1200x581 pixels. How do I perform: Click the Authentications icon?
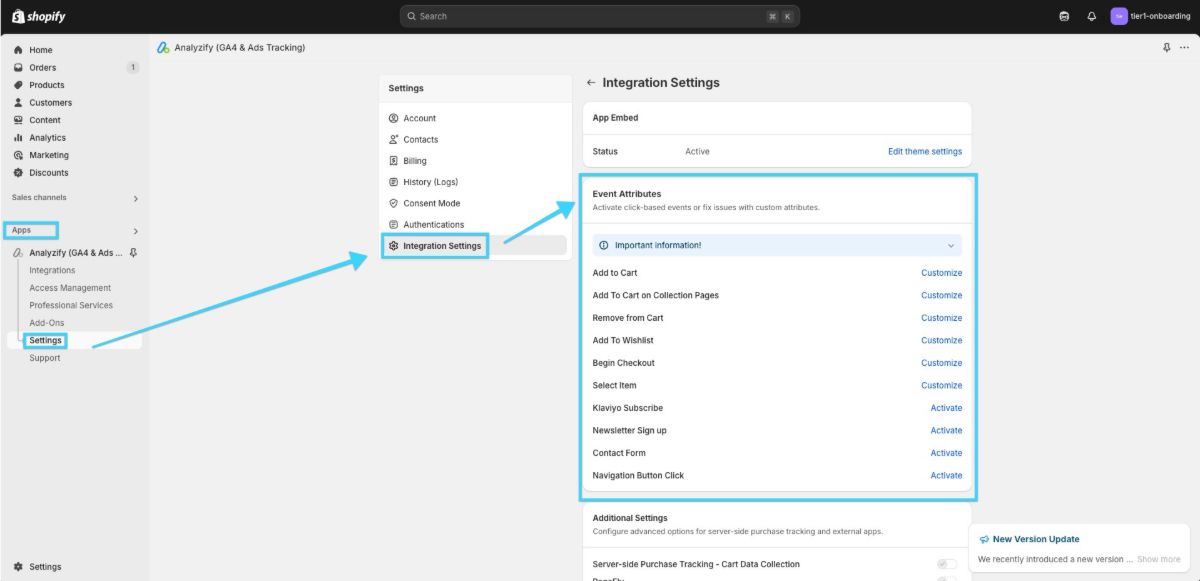click(x=394, y=224)
